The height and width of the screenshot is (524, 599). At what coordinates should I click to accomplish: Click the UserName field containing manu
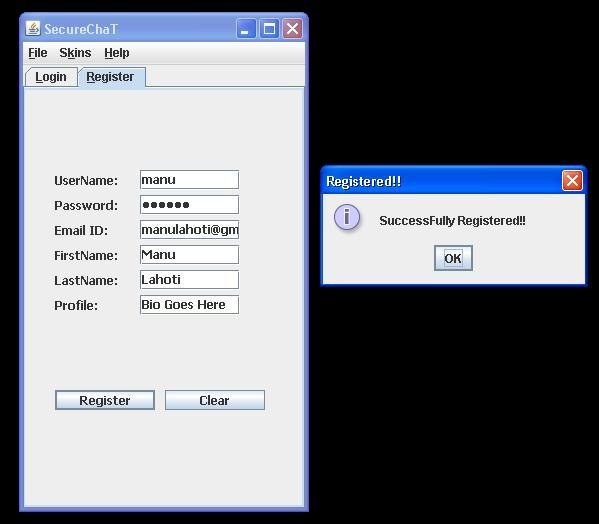[x=189, y=180]
